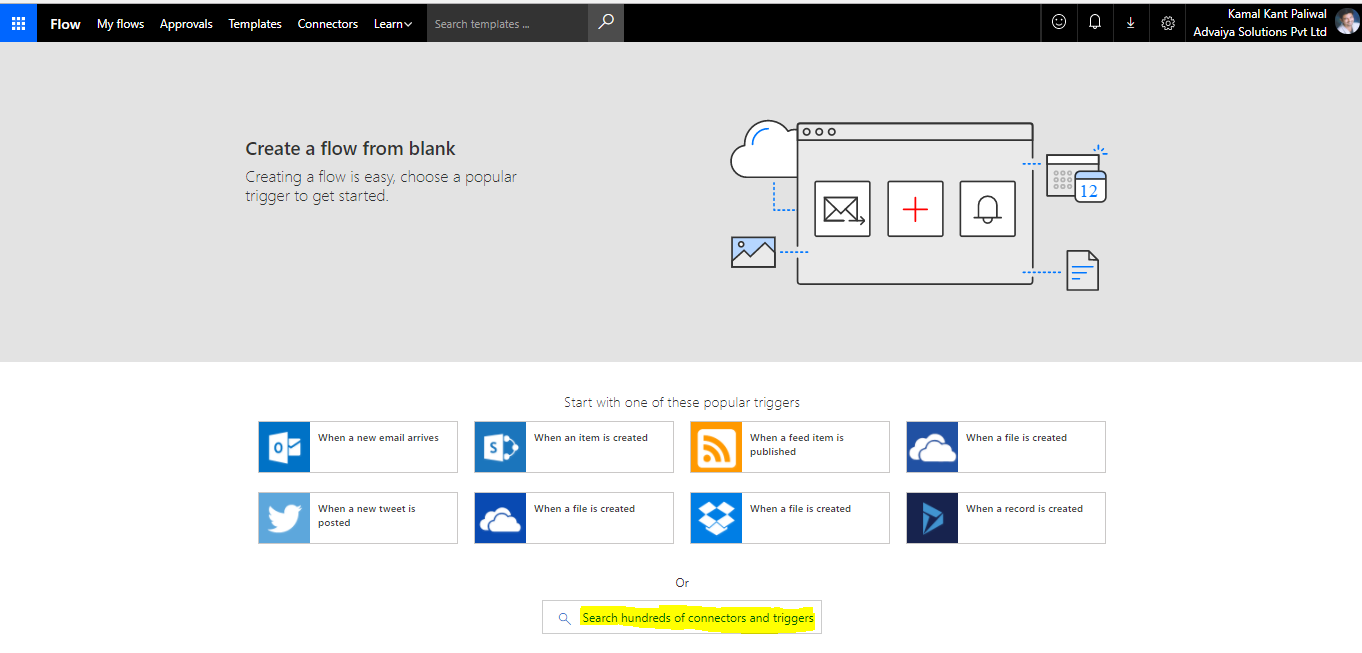Click the Flow brand title
The image size is (1362, 653).
coord(65,24)
